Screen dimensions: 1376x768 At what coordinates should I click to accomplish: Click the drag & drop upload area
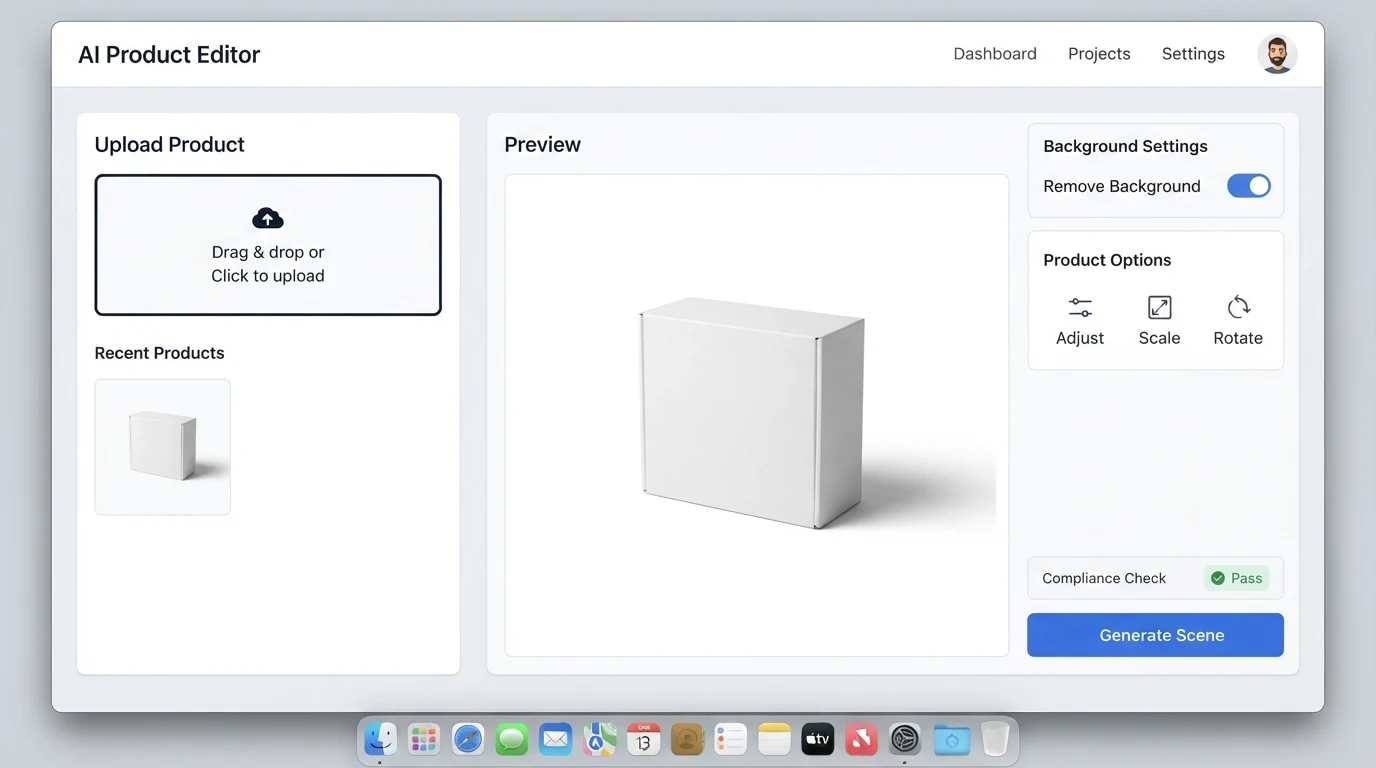[268, 245]
